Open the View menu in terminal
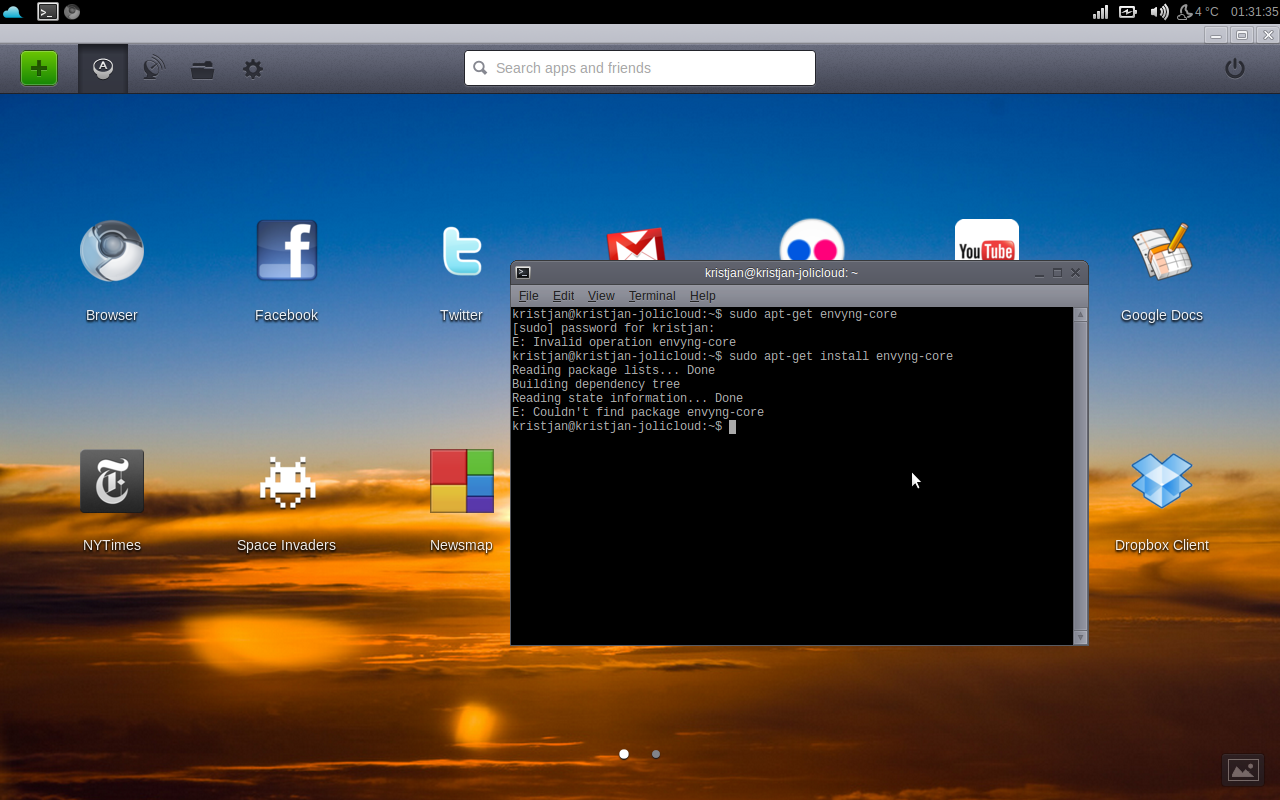Viewport: 1280px width, 800px height. 601,296
